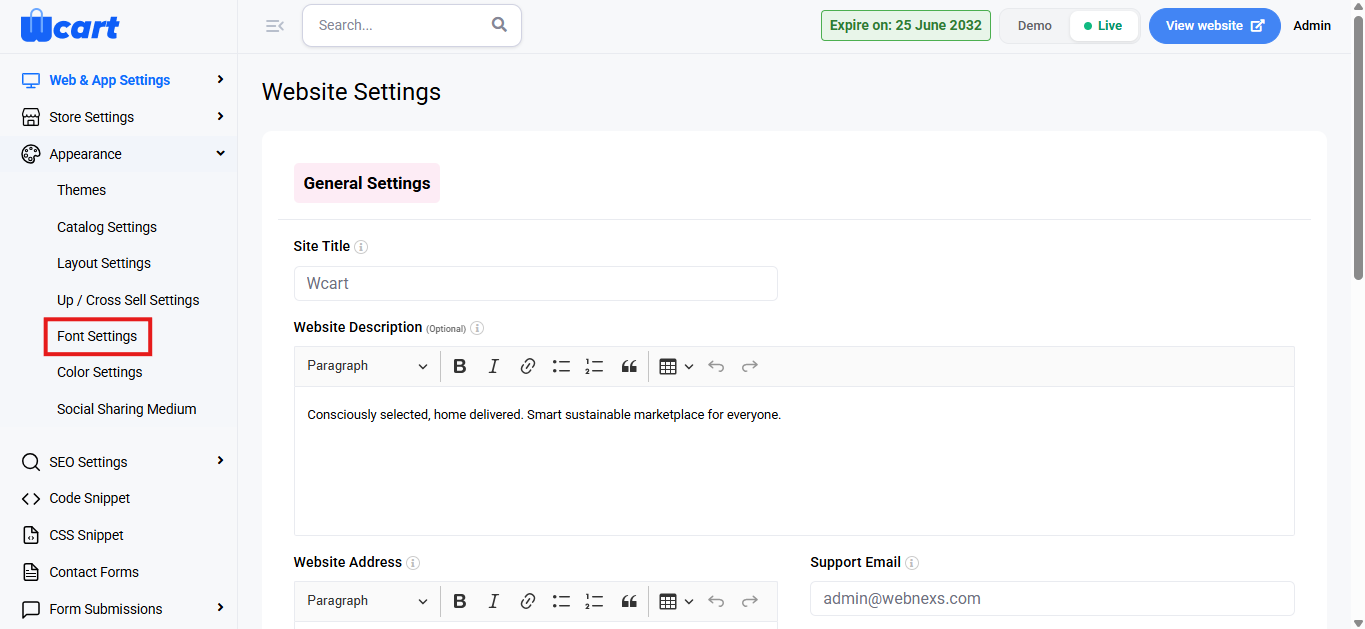Click the Wcart logo
Viewport: 1365px width, 629px height.
pyautogui.click(x=70, y=25)
